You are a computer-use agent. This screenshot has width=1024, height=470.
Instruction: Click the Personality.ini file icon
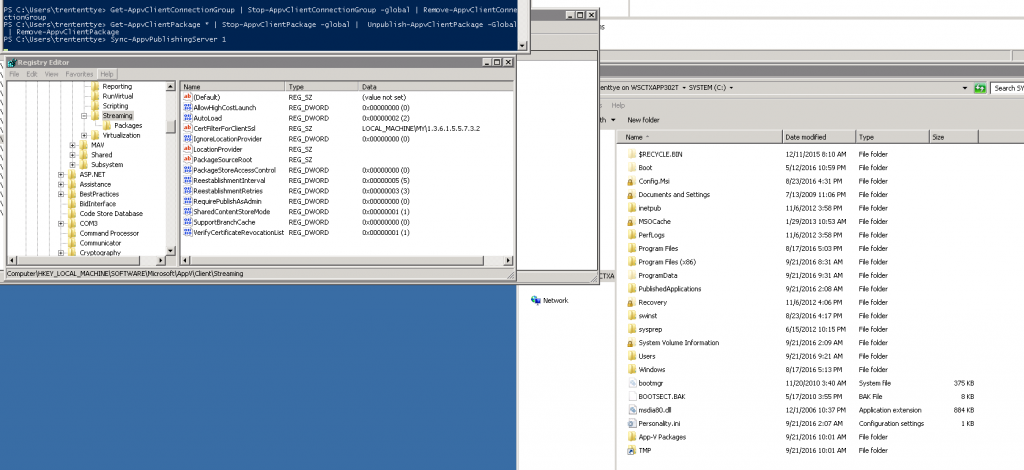coord(630,423)
